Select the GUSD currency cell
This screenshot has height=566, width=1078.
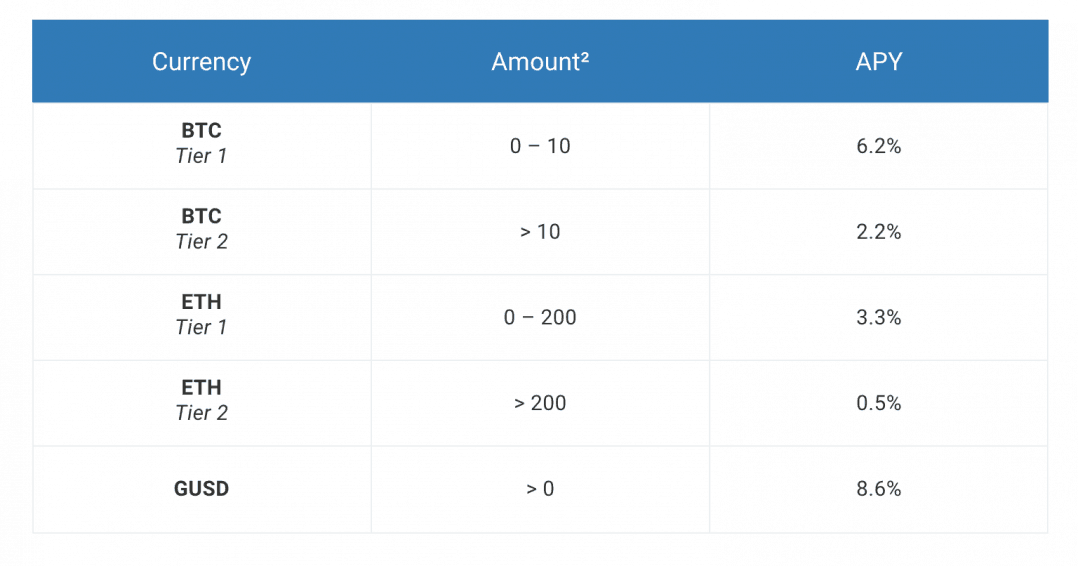[x=201, y=489]
